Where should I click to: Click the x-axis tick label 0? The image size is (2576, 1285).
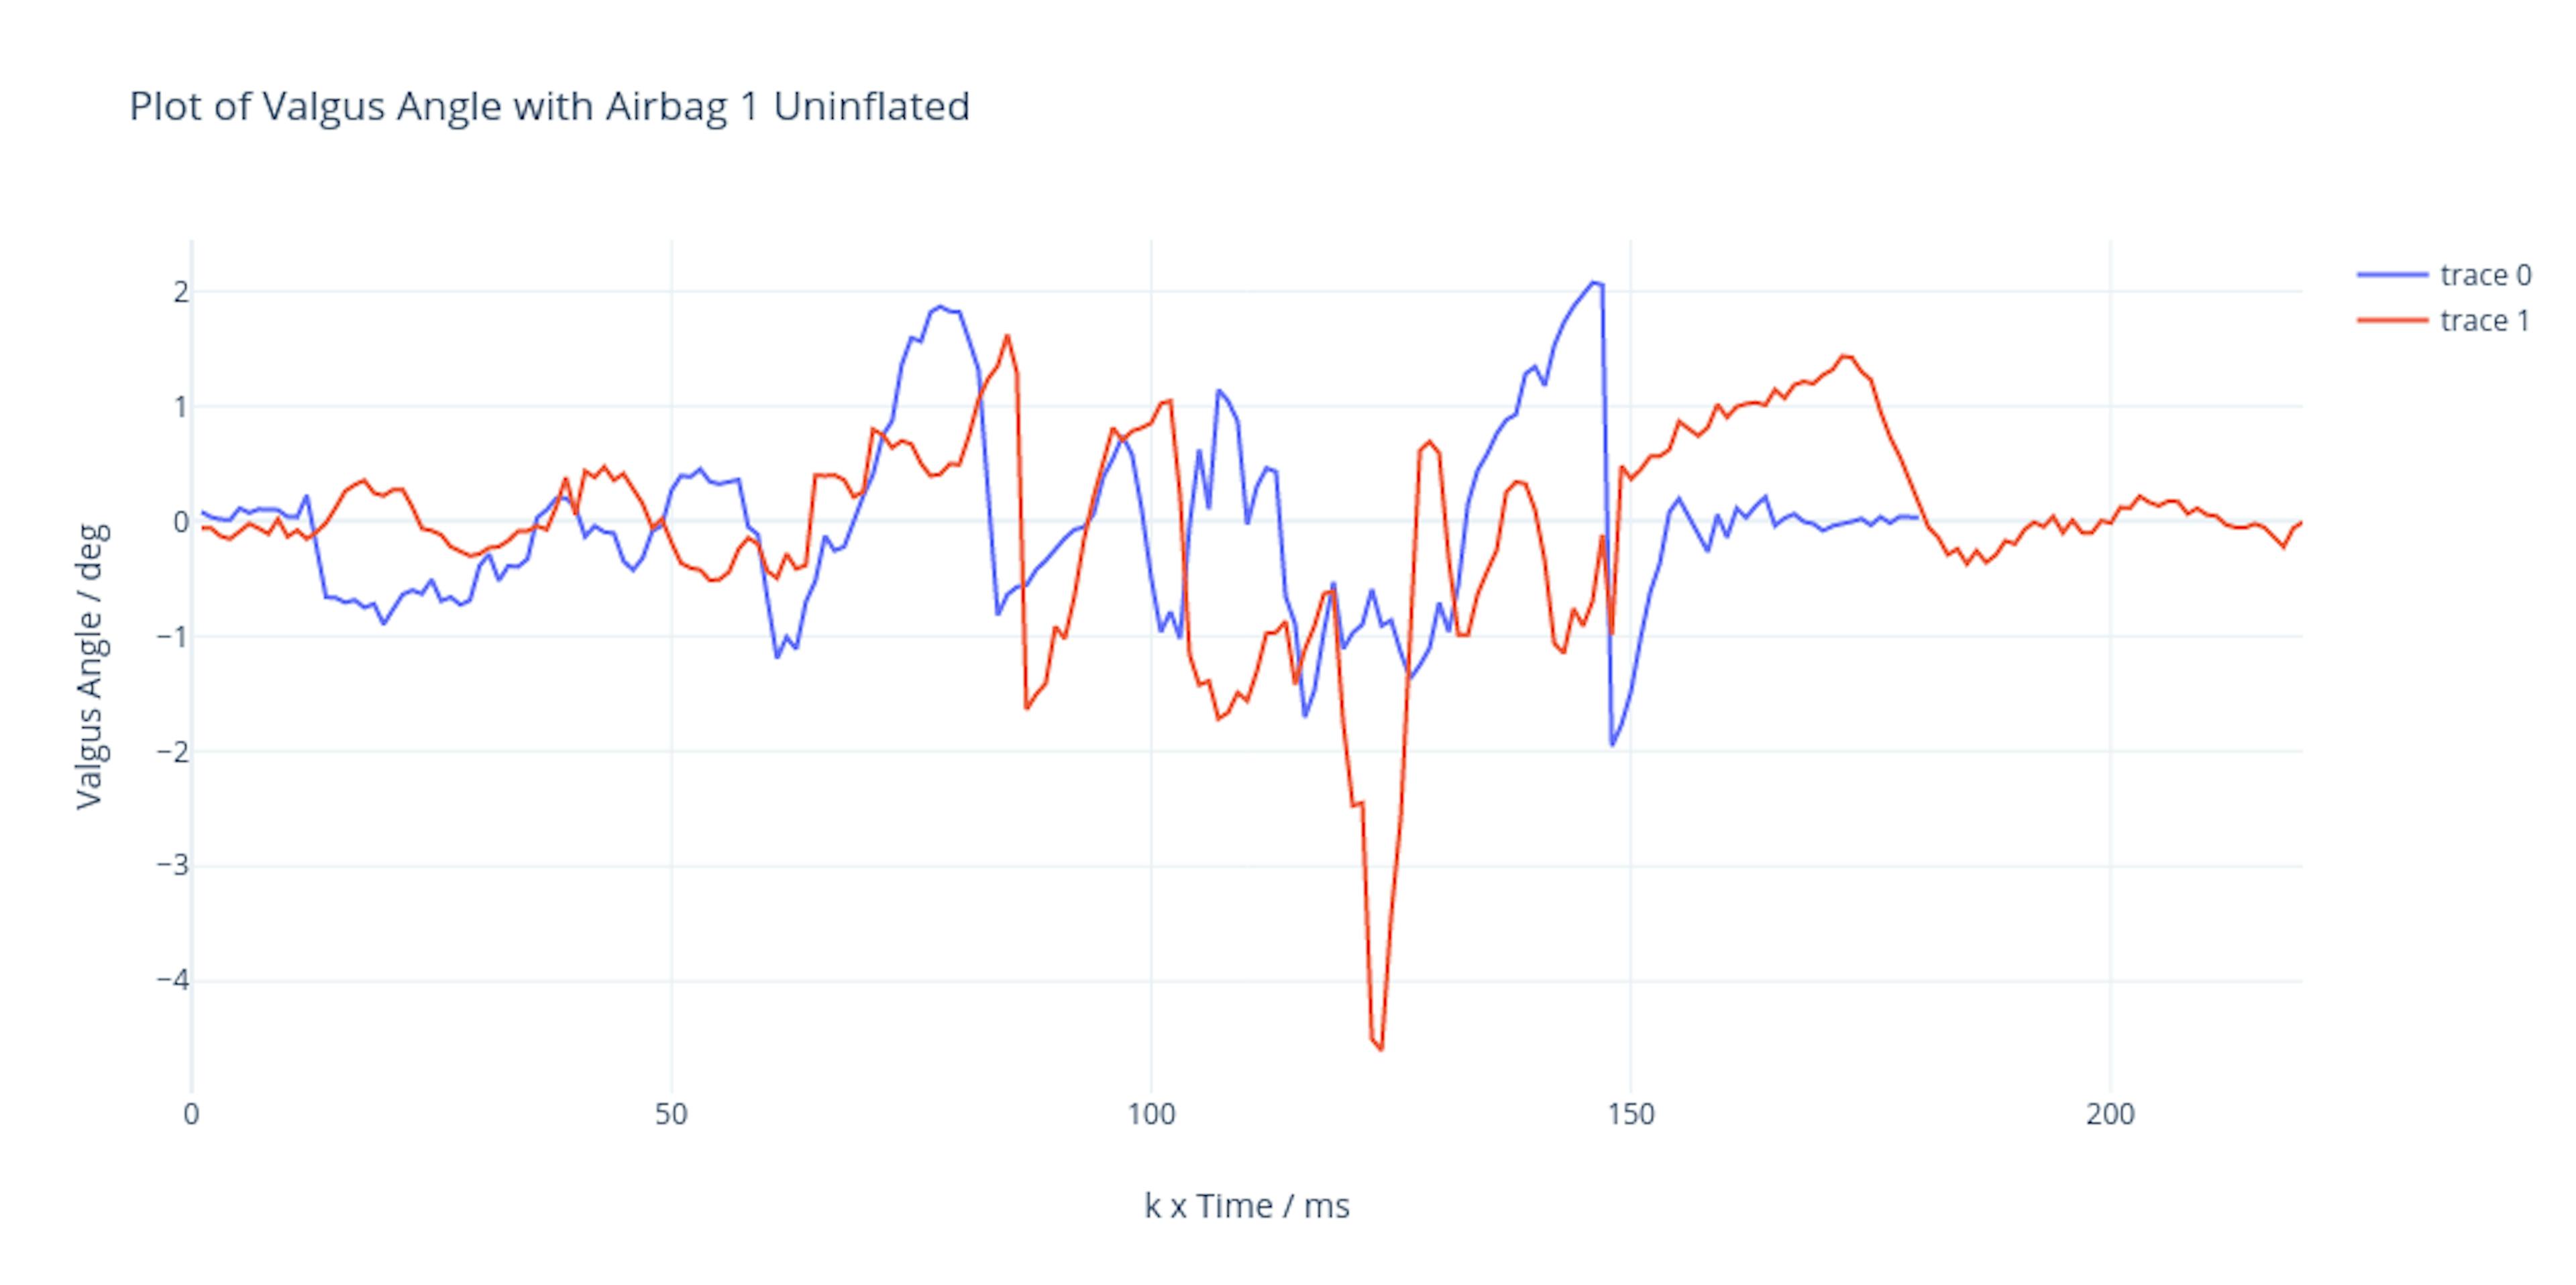pos(191,1114)
